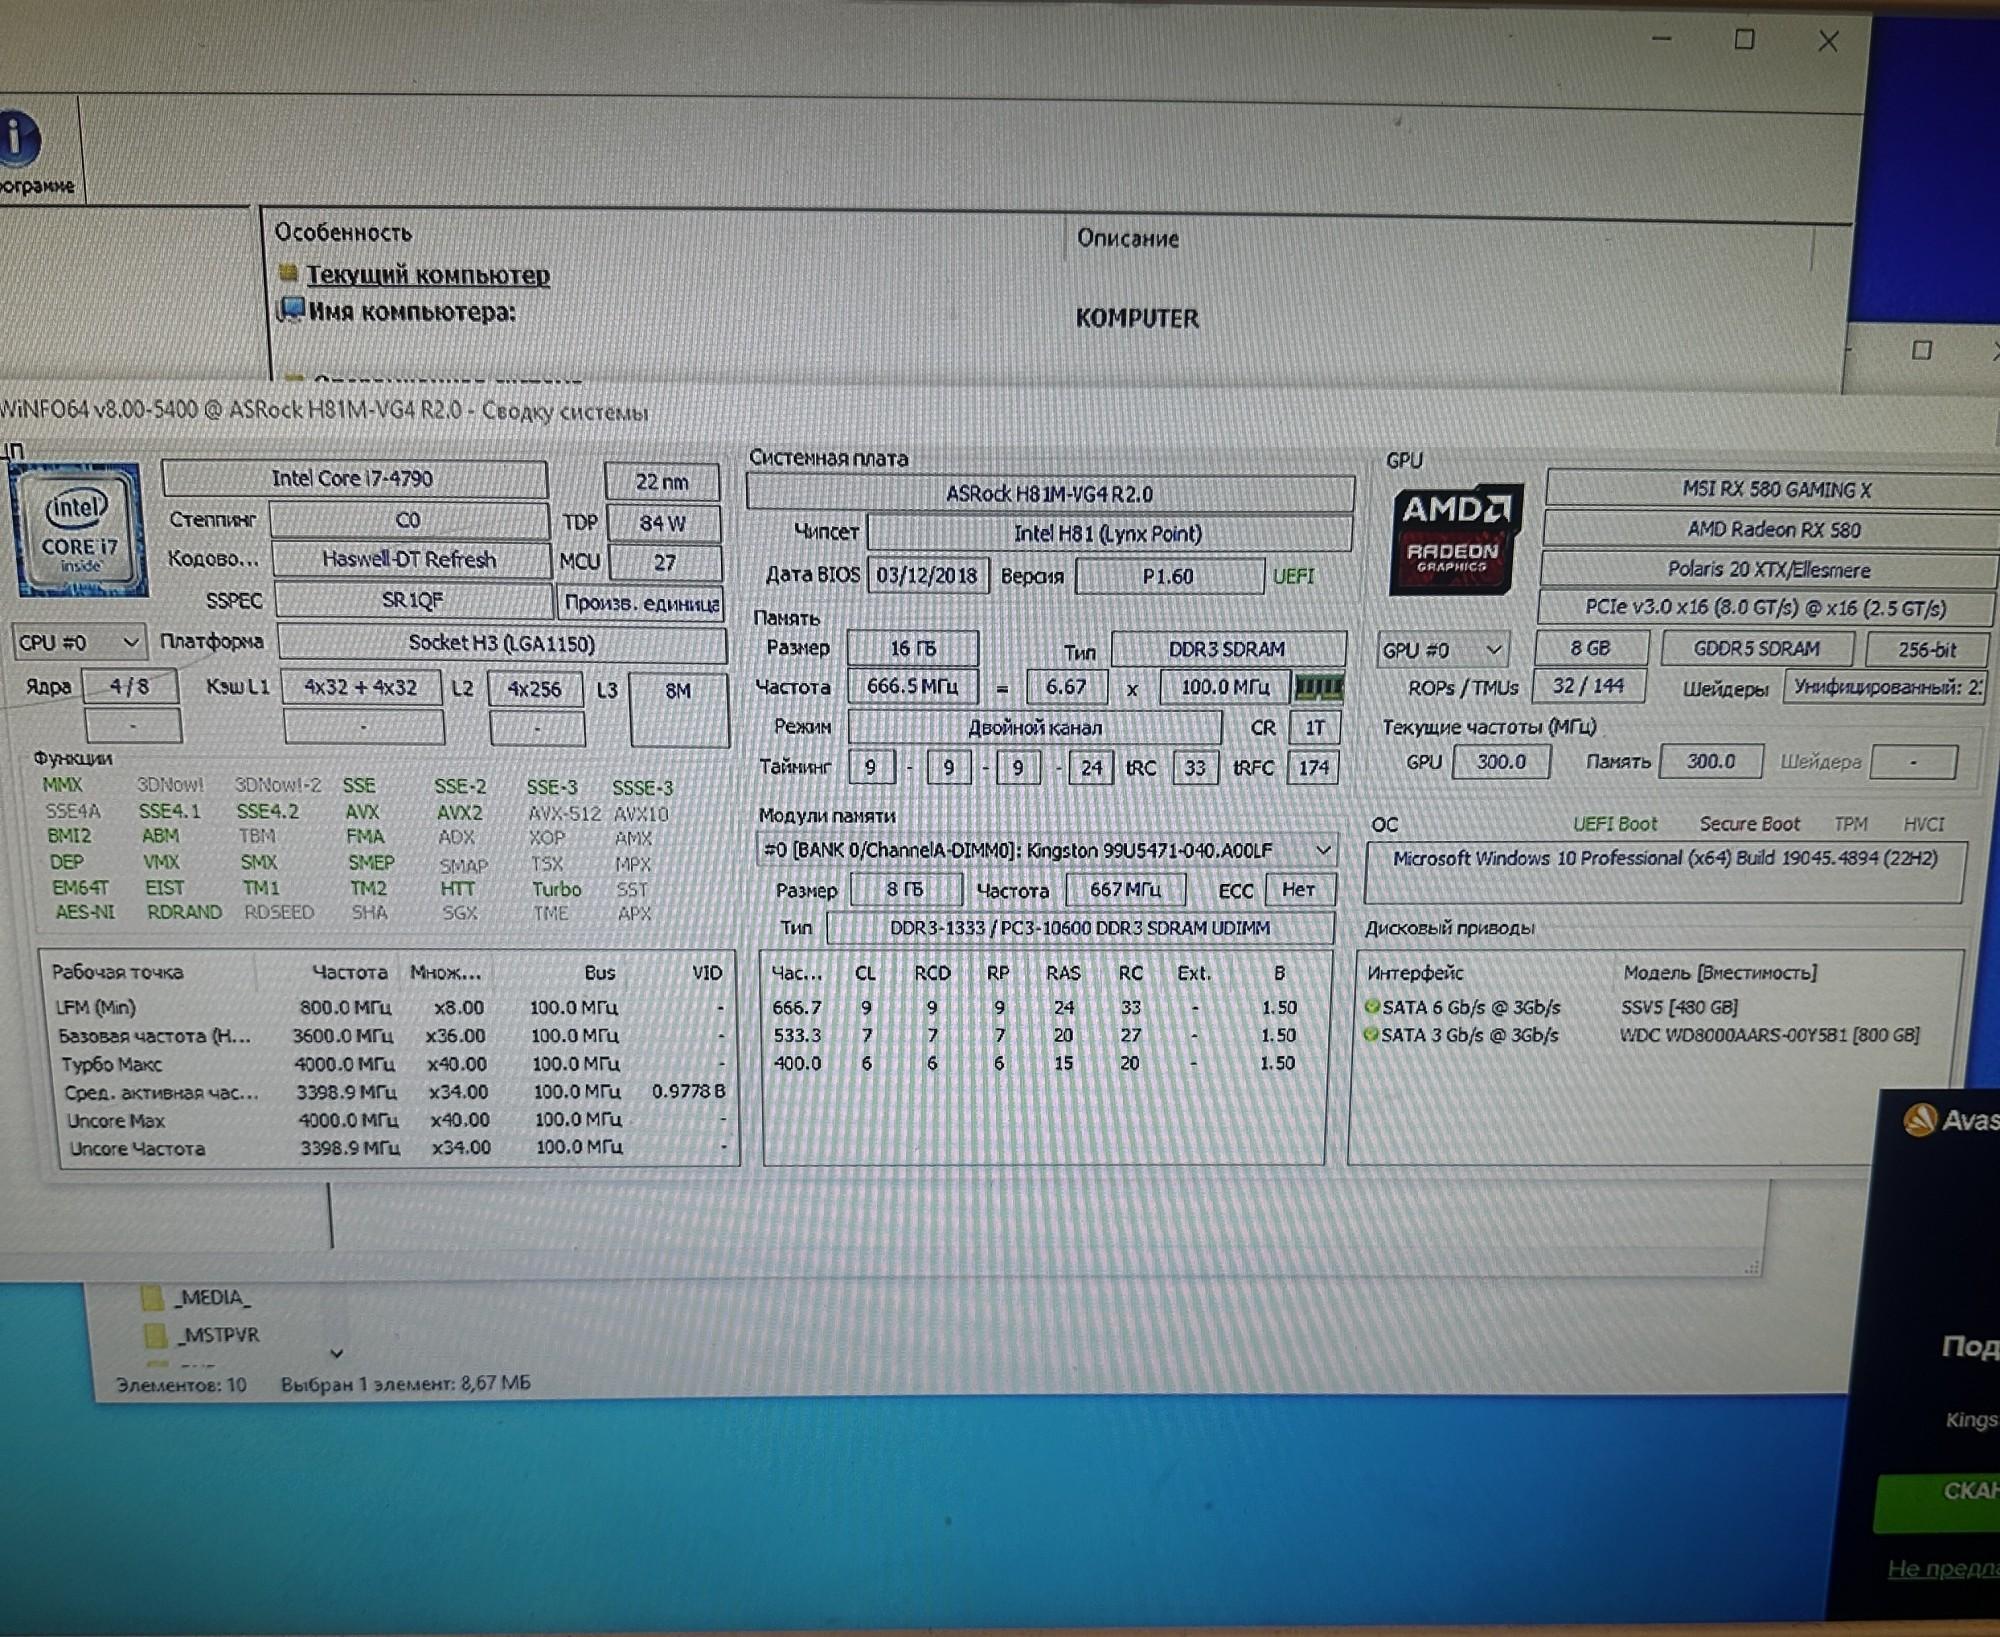
Task: Click the 'HVCI' indicator
Action: [1924, 824]
